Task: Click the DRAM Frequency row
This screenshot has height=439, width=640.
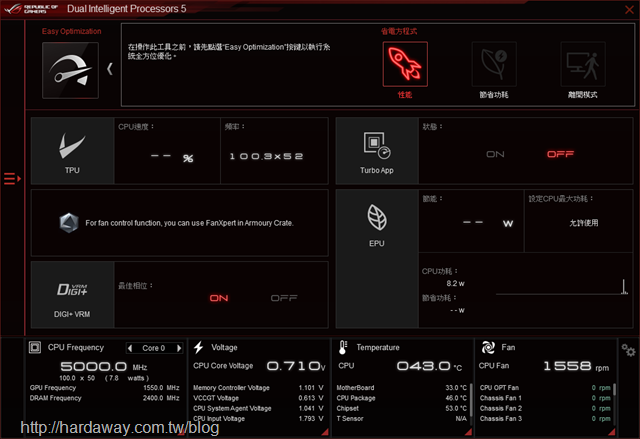Action: click(104, 398)
